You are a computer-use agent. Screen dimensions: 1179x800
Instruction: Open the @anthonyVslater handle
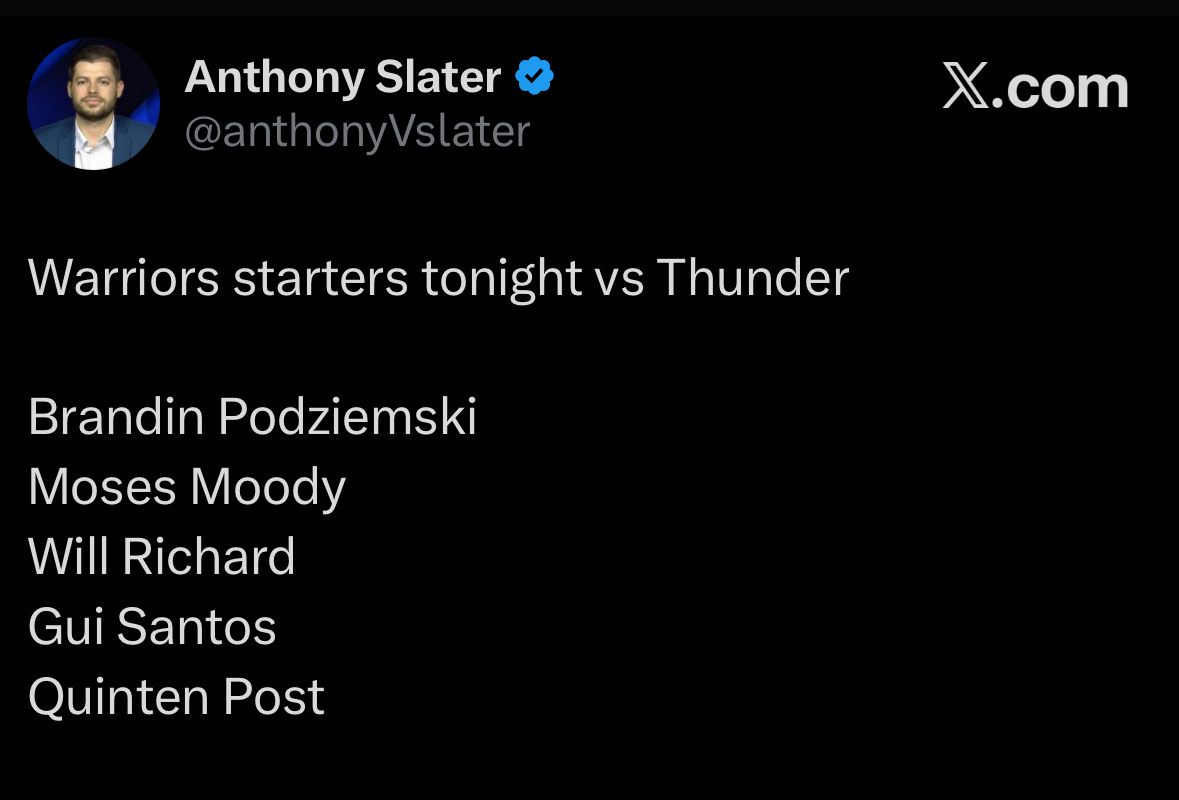(357, 132)
